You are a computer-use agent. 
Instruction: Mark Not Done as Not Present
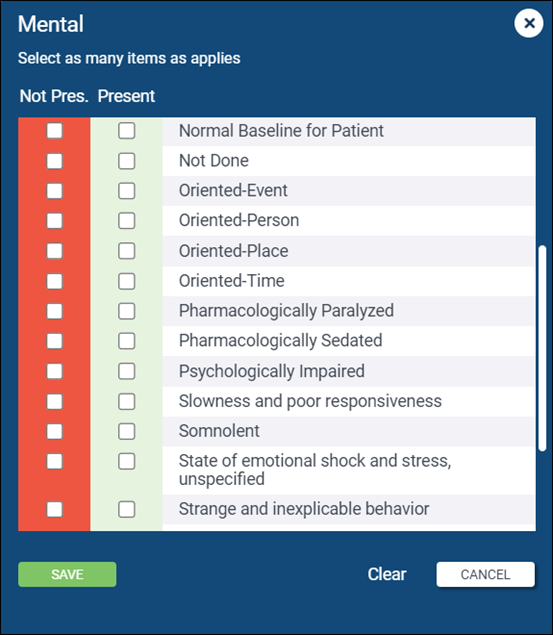(x=55, y=161)
